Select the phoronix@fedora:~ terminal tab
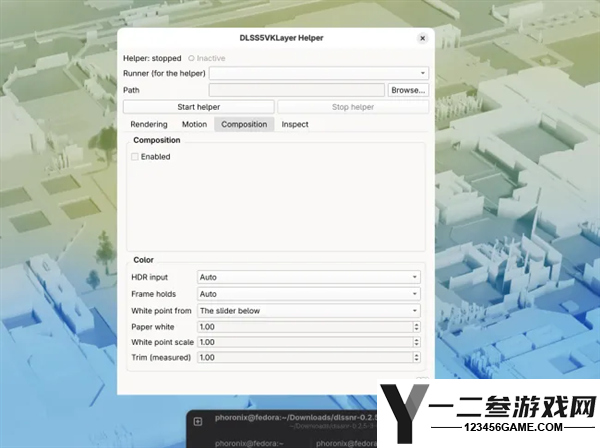The height and width of the screenshot is (448, 600). click(249, 443)
